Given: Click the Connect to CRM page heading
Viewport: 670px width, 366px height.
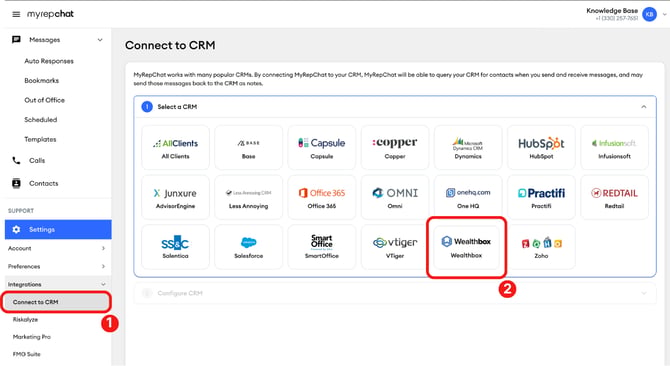Looking at the screenshot, I should coord(170,45).
